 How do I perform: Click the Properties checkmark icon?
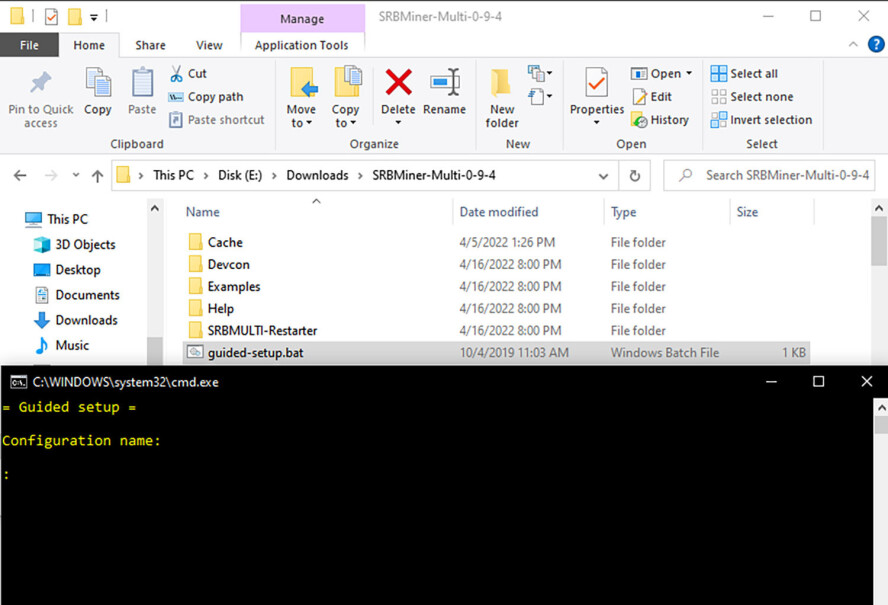tap(596, 83)
